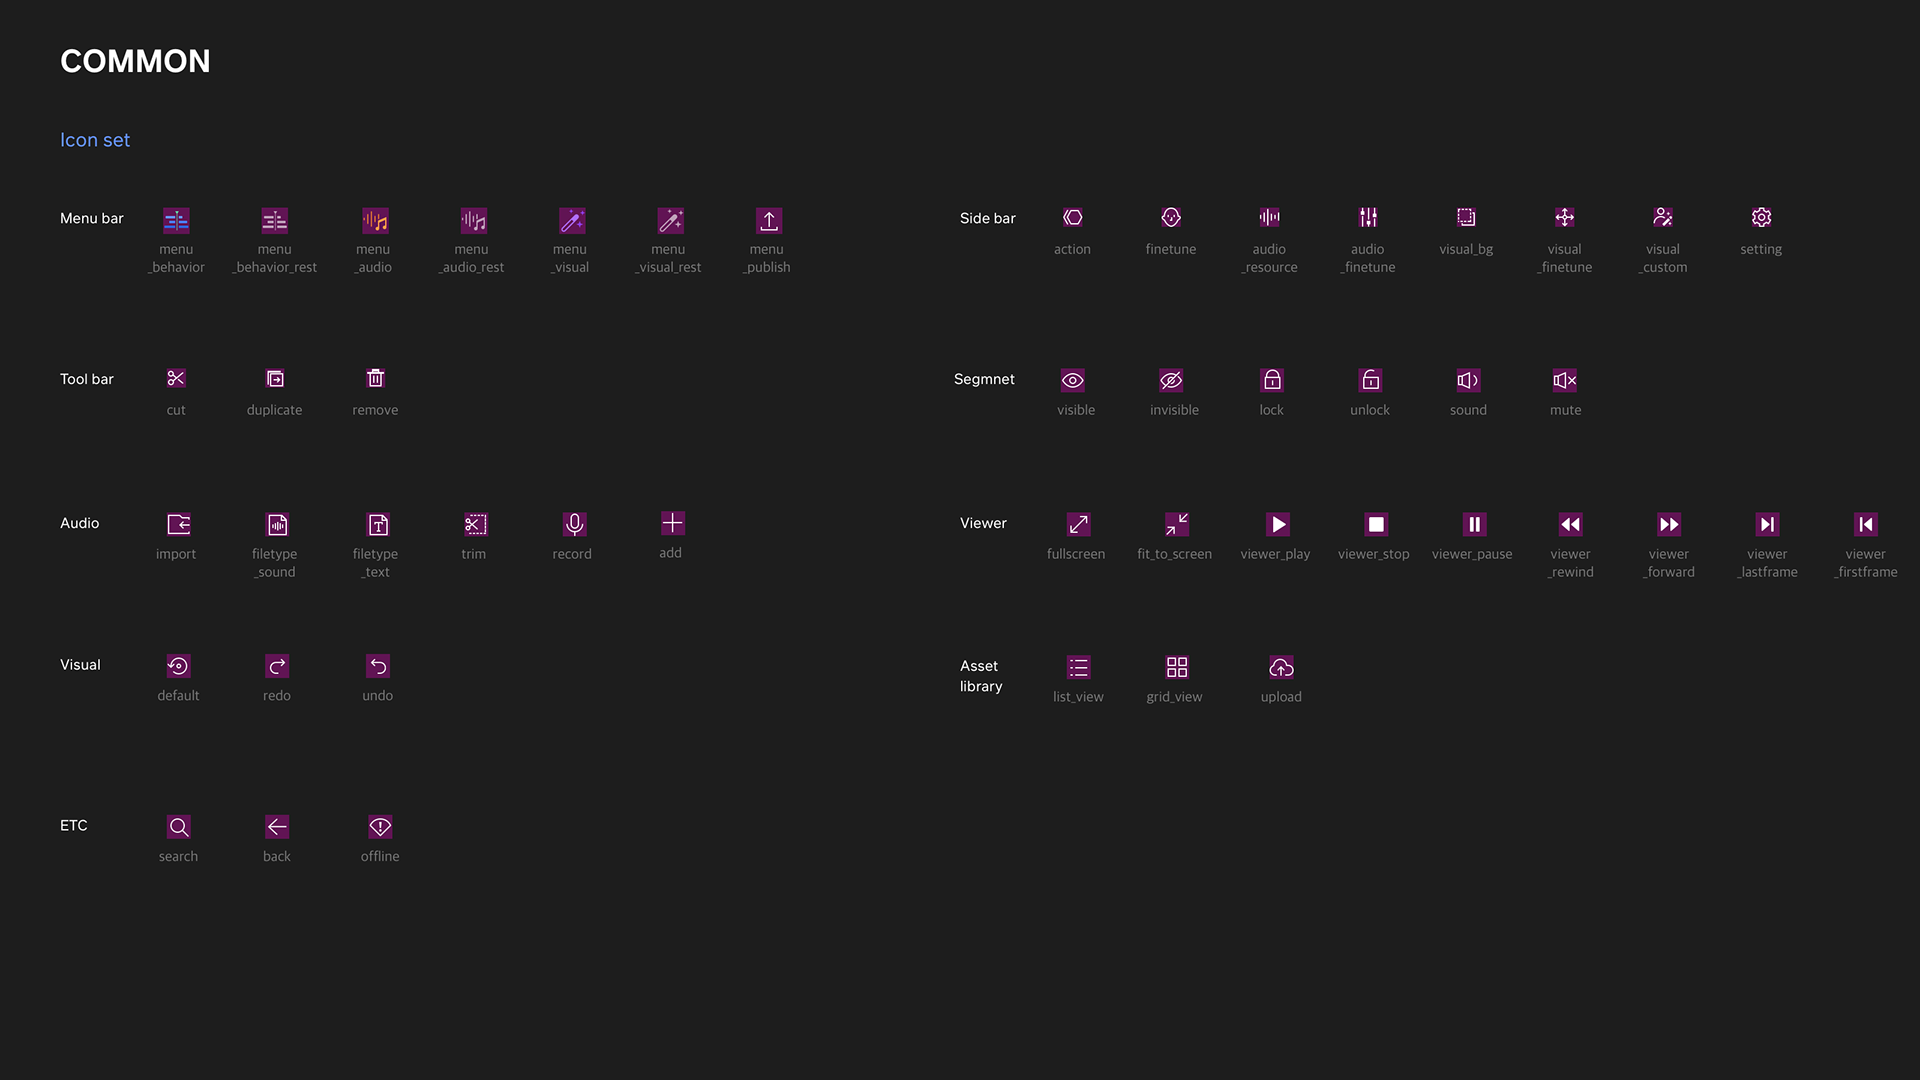
Task: Click the duplicate icon
Action: (275, 378)
